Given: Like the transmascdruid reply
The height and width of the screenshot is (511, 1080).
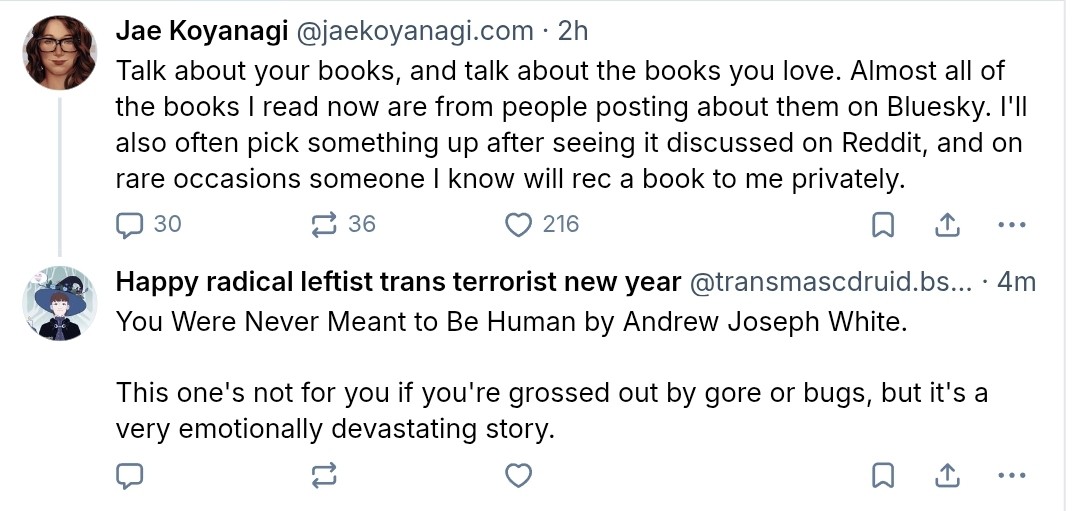Looking at the screenshot, I should (519, 475).
